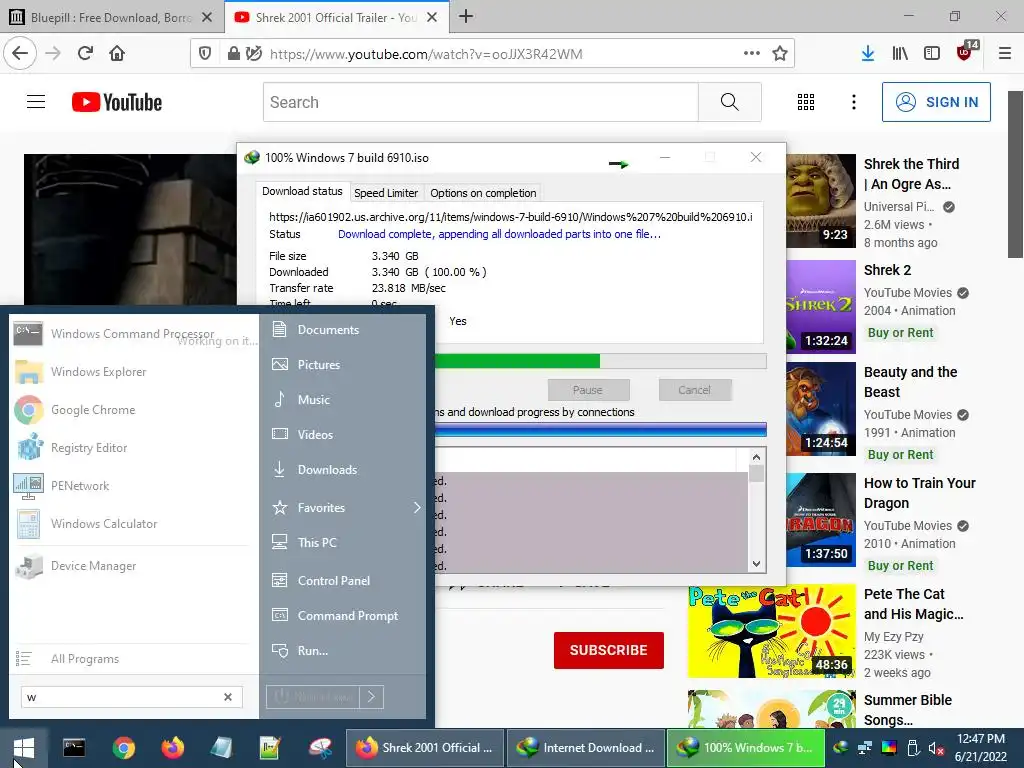
Task: Open the Firefox hamburger menu
Action: pyautogui.click(x=1004, y=53)
